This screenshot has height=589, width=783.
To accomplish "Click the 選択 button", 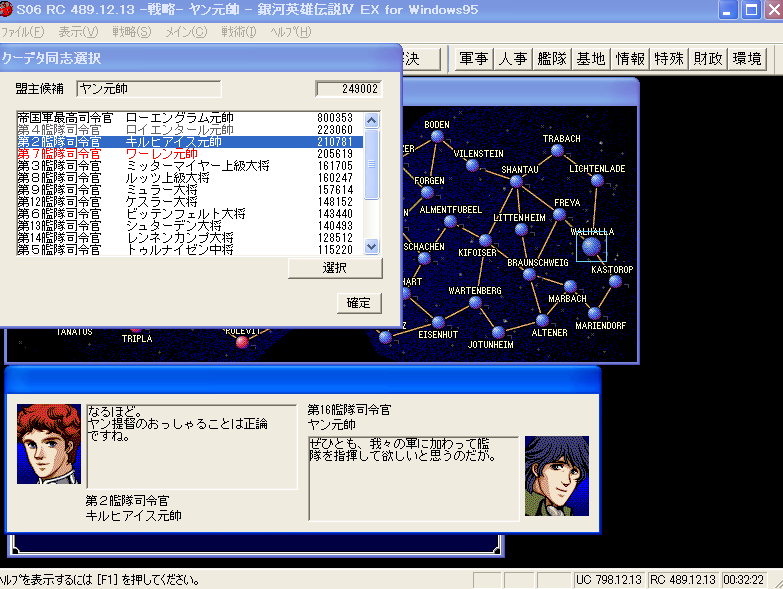I will tap(335, 268).
